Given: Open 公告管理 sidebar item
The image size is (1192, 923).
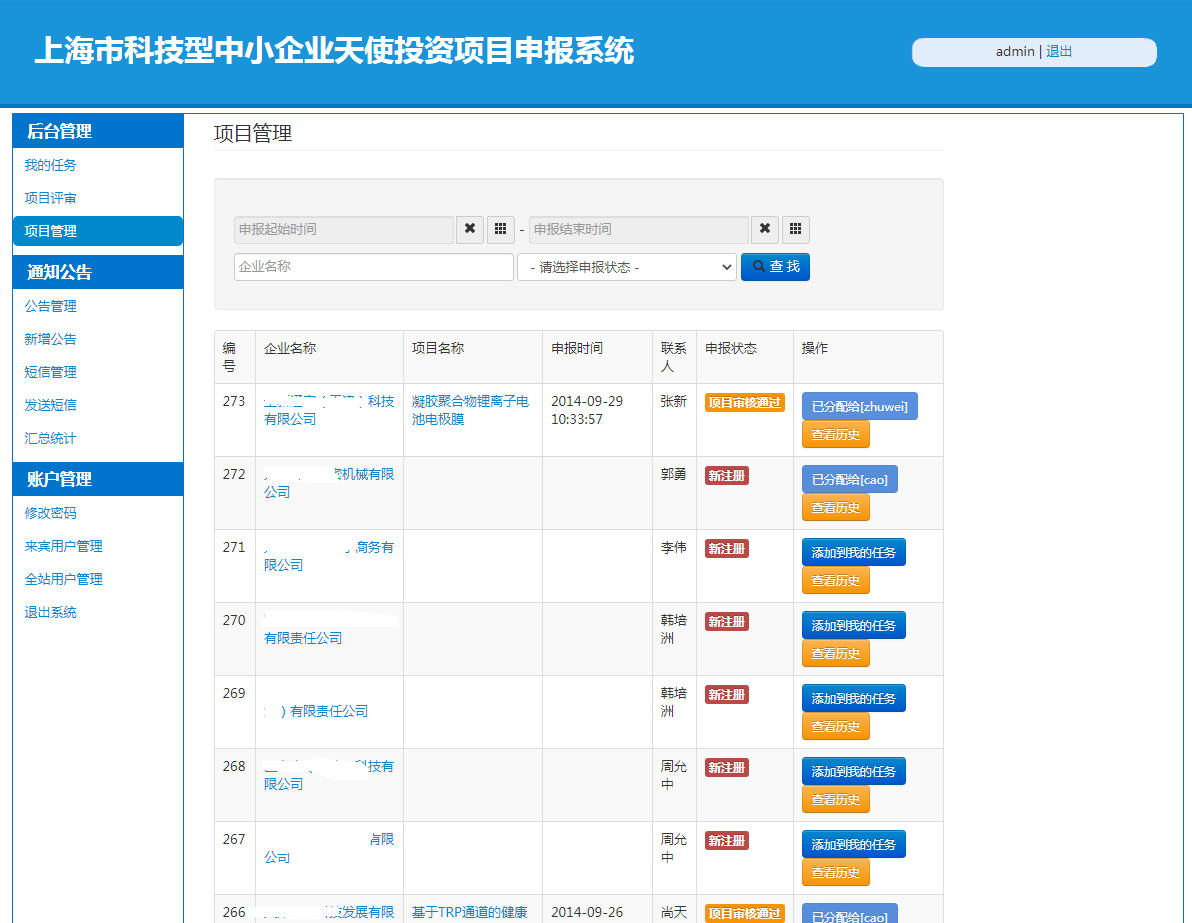Looking at the screenshot, I should 51,306.
